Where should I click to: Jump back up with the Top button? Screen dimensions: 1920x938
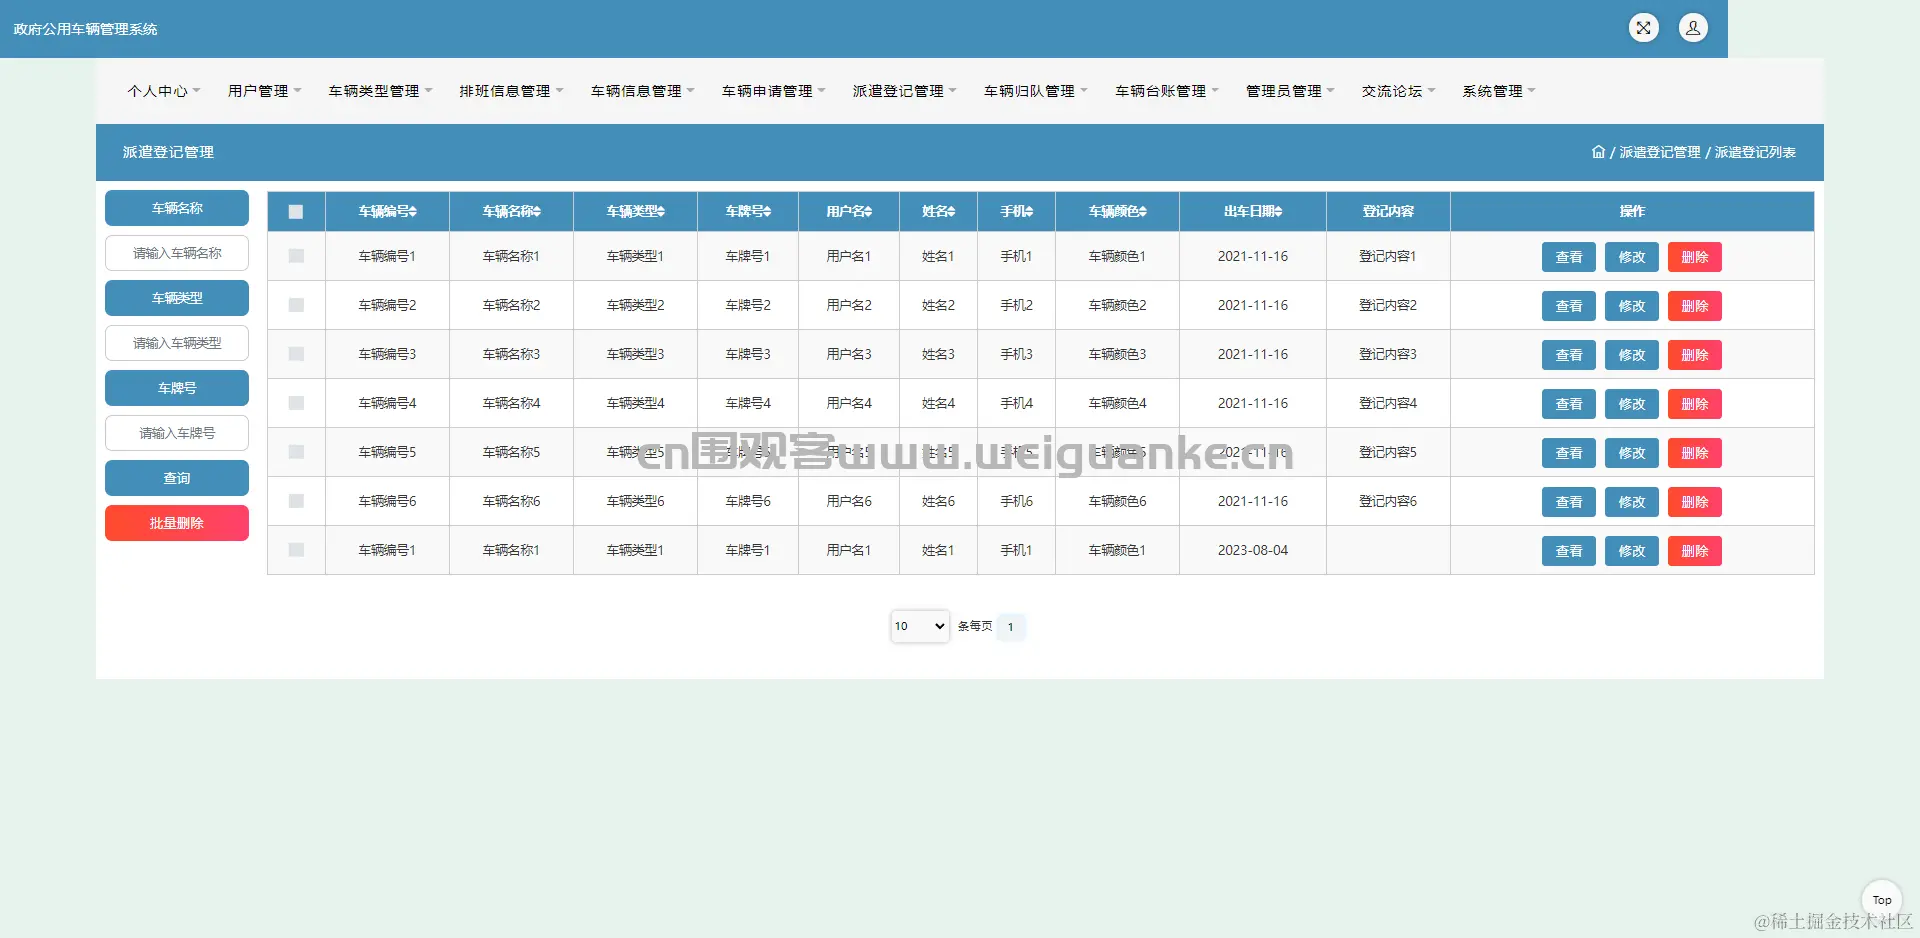1881,900
